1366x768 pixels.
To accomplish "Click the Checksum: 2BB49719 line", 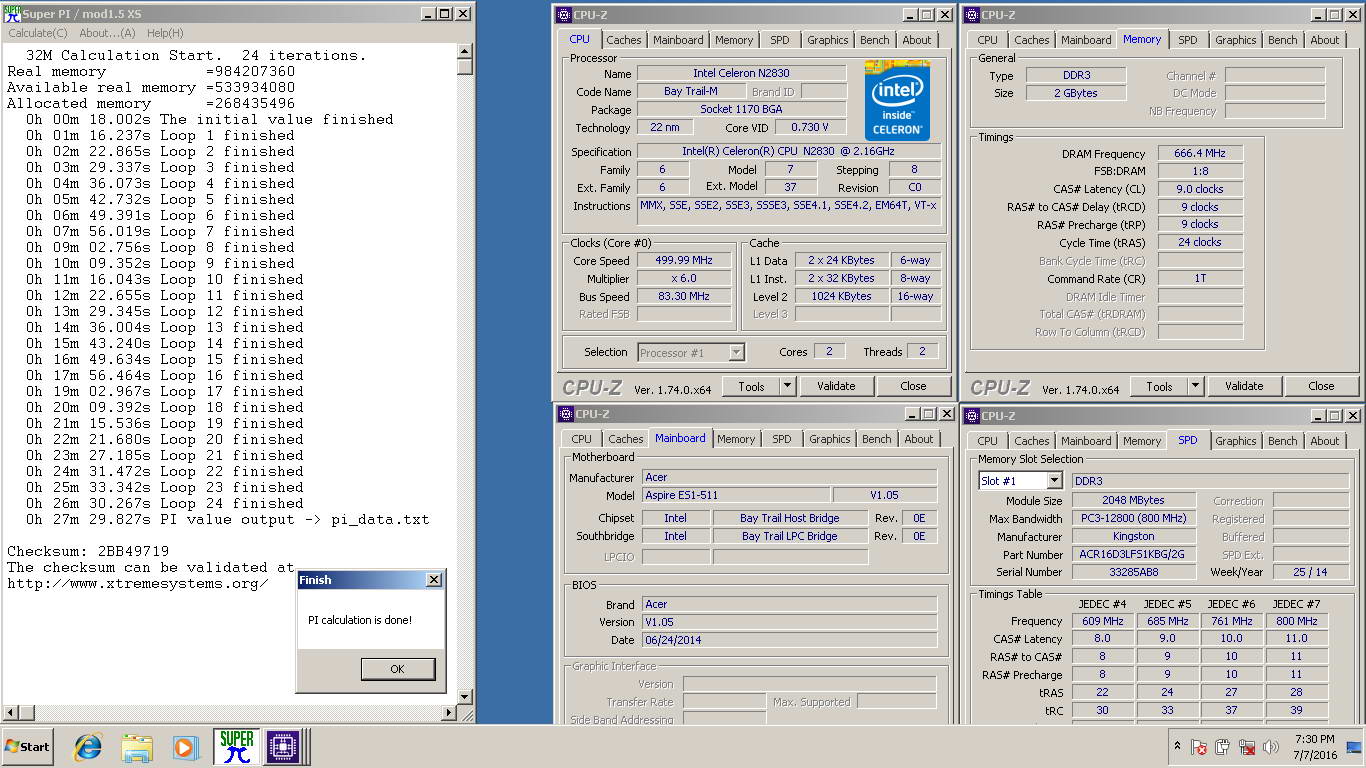I will (x=88, y=551).
